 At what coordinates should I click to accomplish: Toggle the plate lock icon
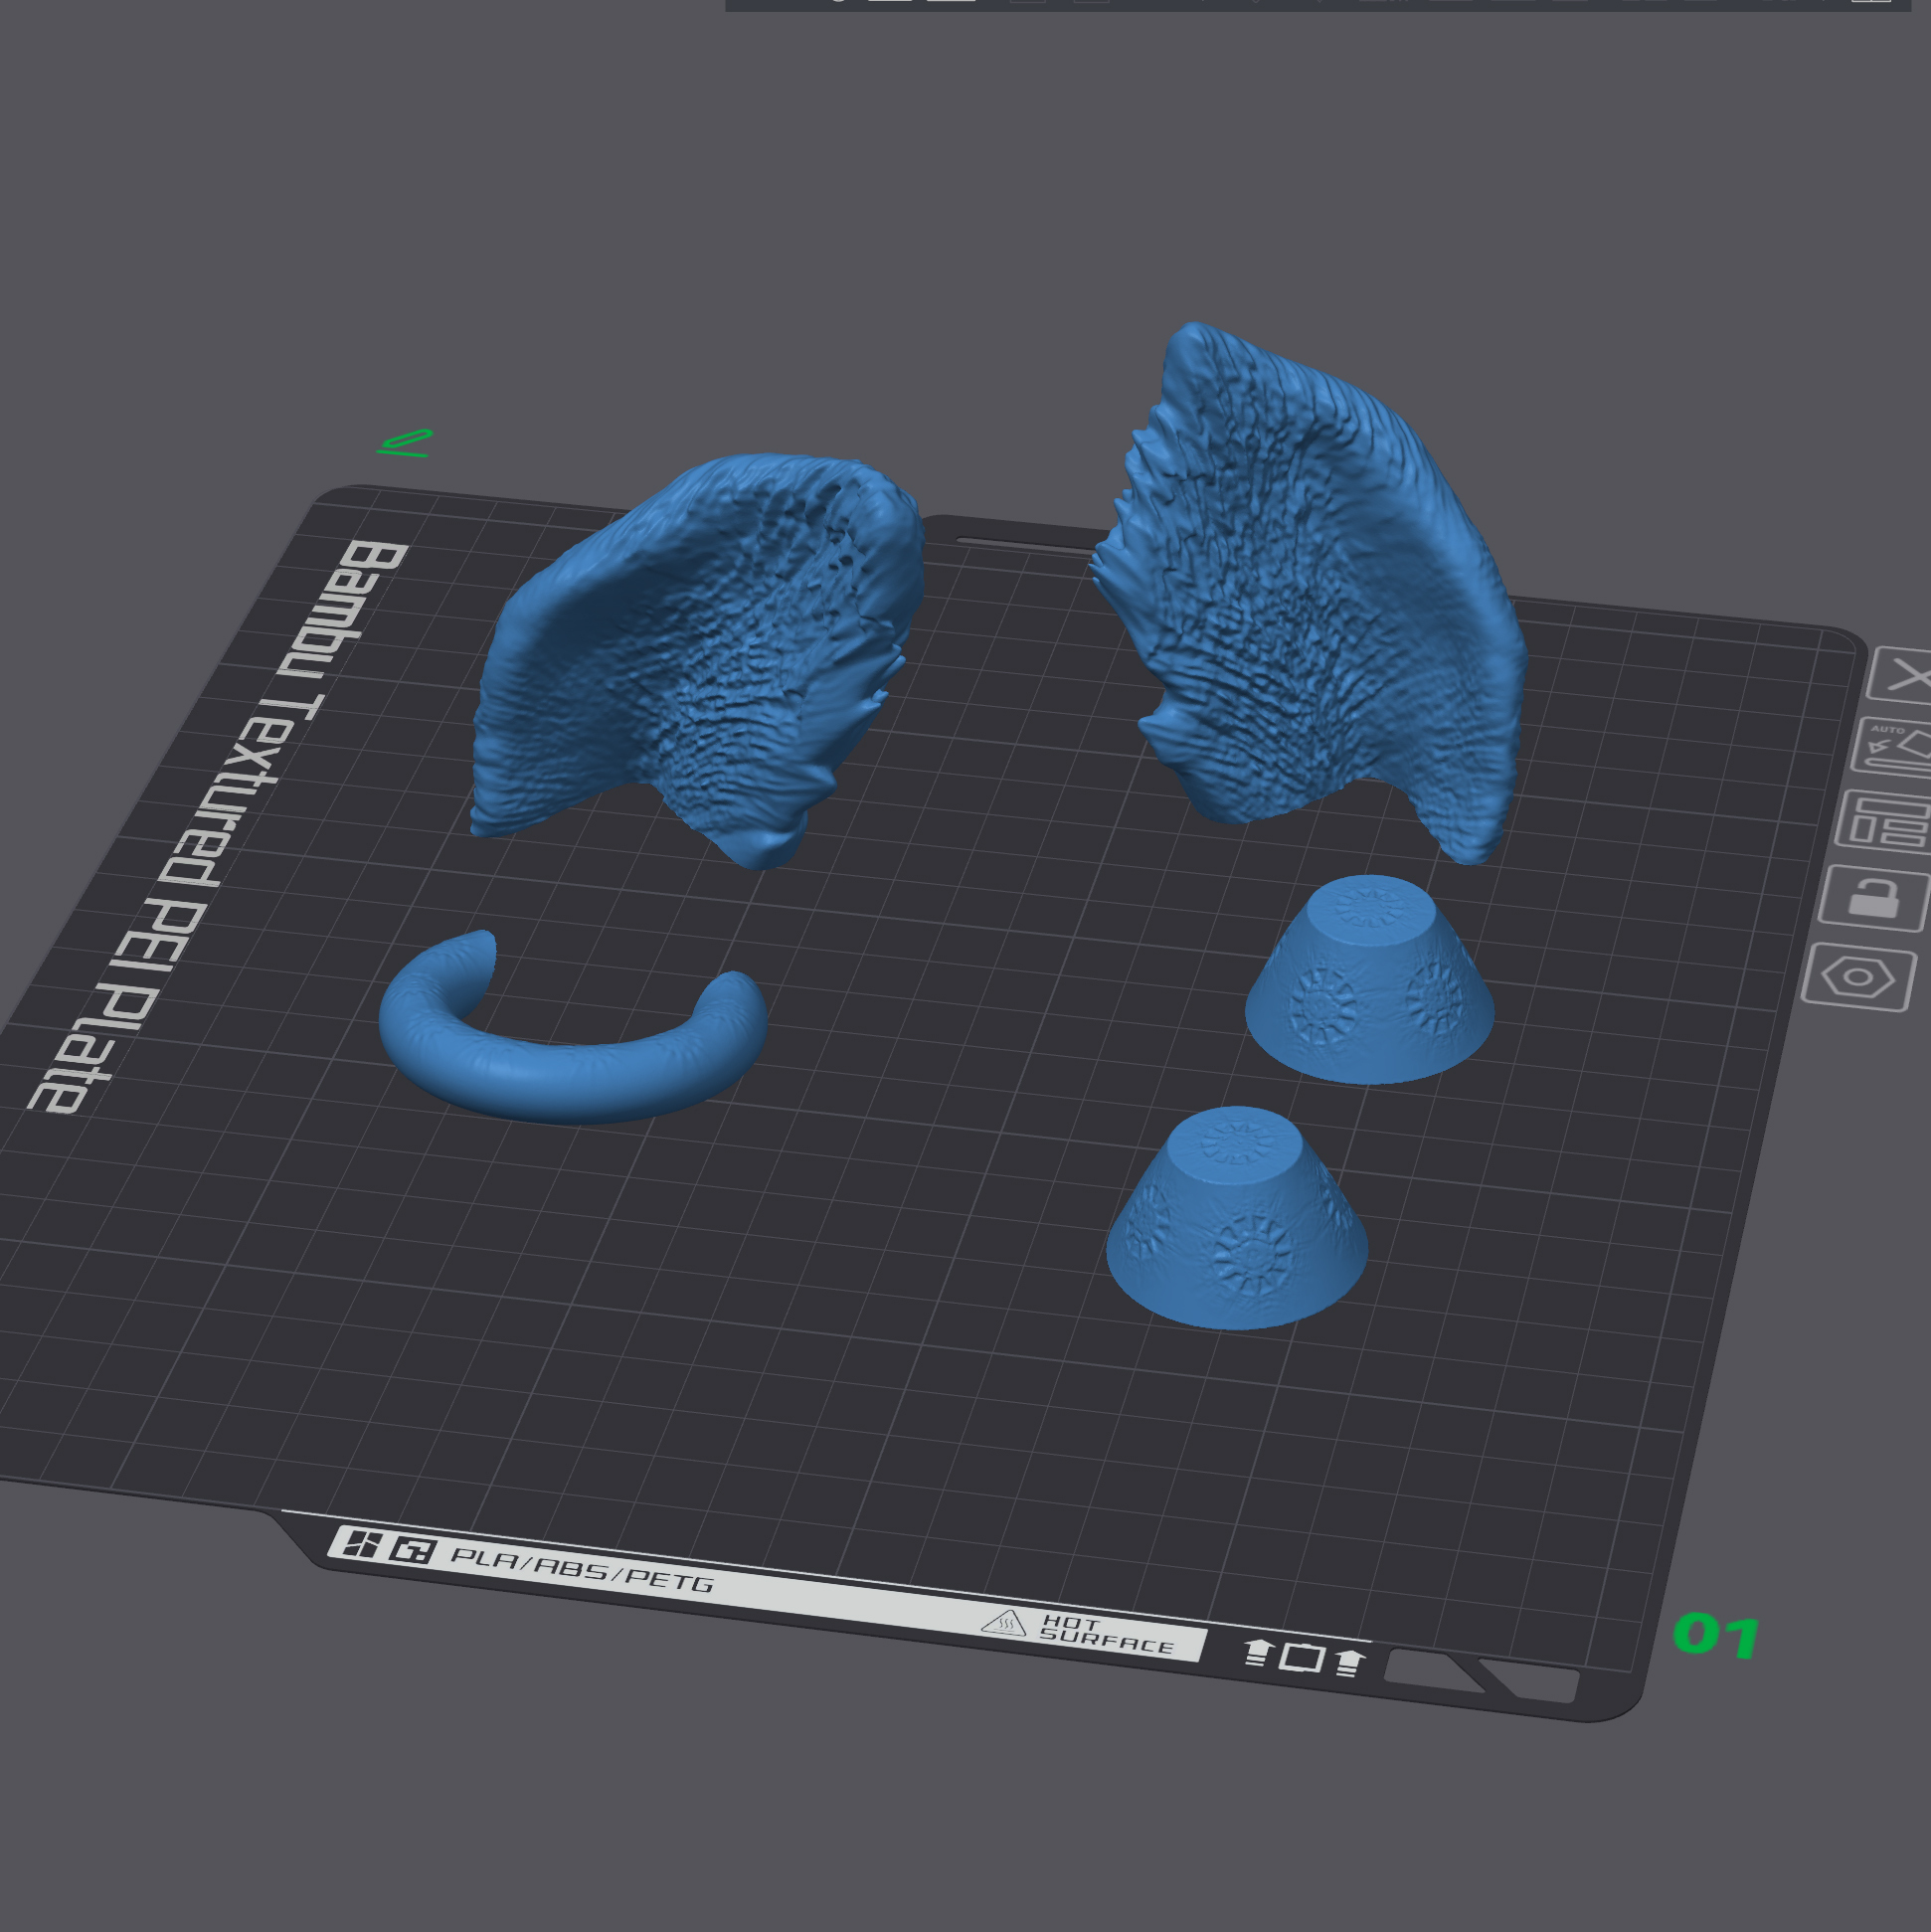coord(1873,897)
